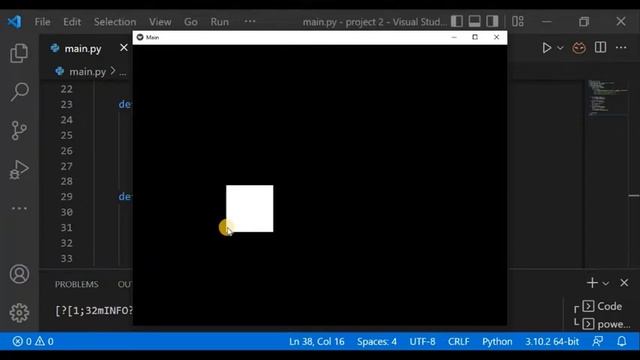Select the Code terminal entry
640x360 pixels.
coord(603,306)
